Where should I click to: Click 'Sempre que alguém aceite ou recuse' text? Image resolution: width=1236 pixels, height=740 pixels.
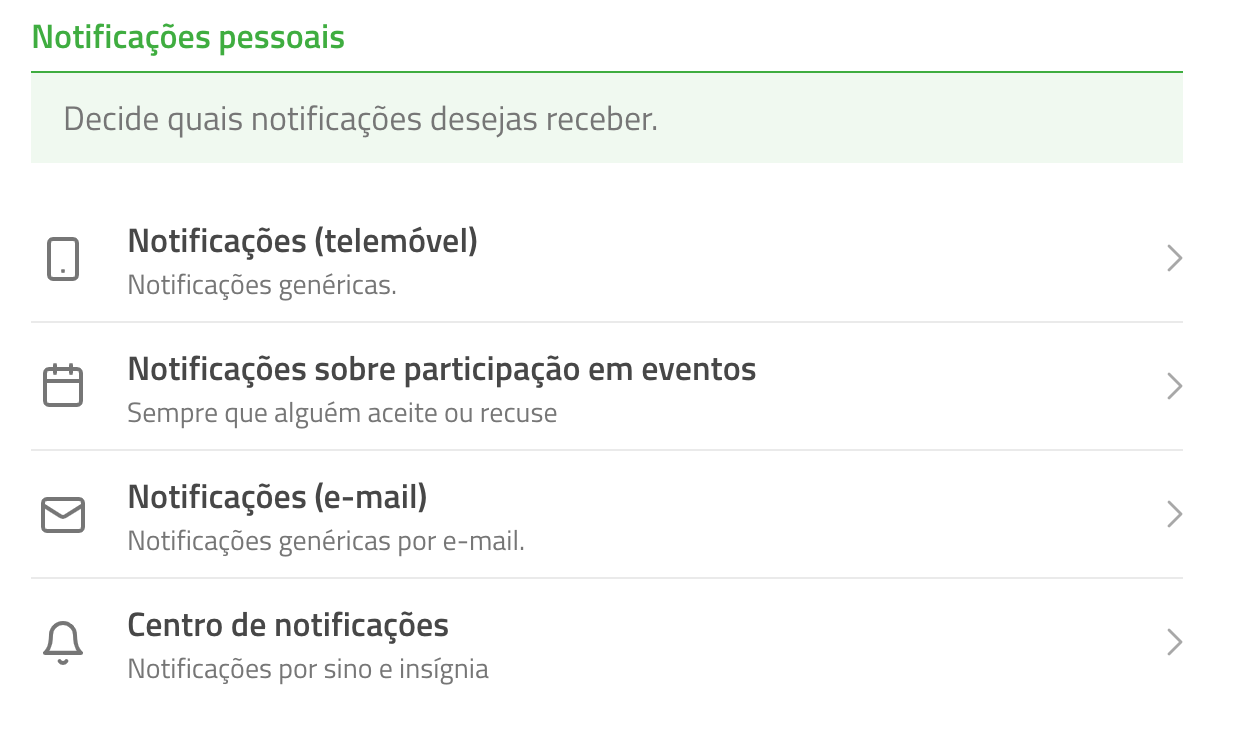[x=342, y=413]
